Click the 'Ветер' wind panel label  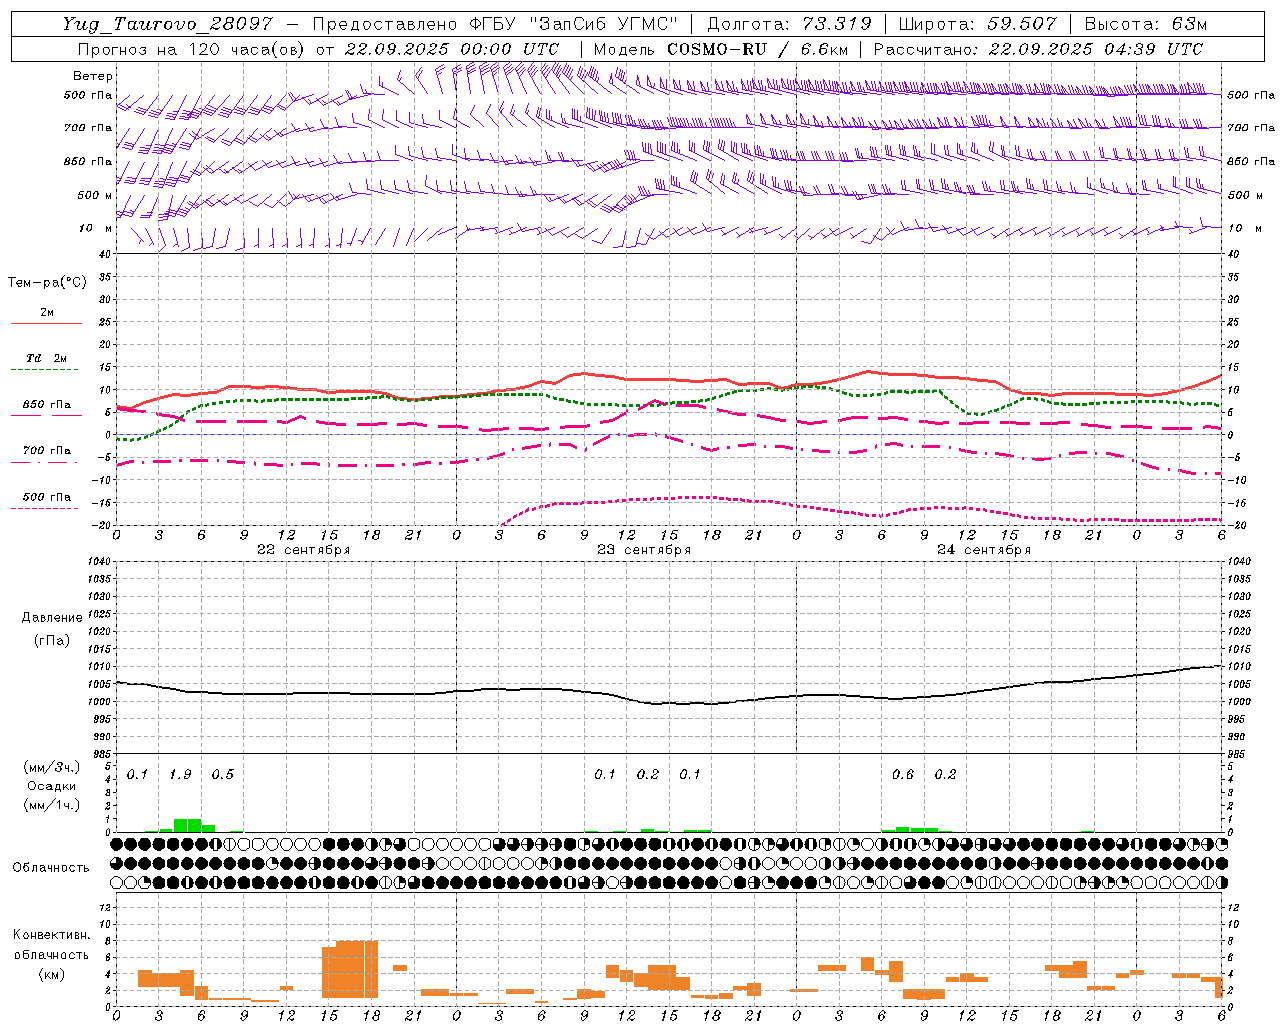(x=93, y=76)
